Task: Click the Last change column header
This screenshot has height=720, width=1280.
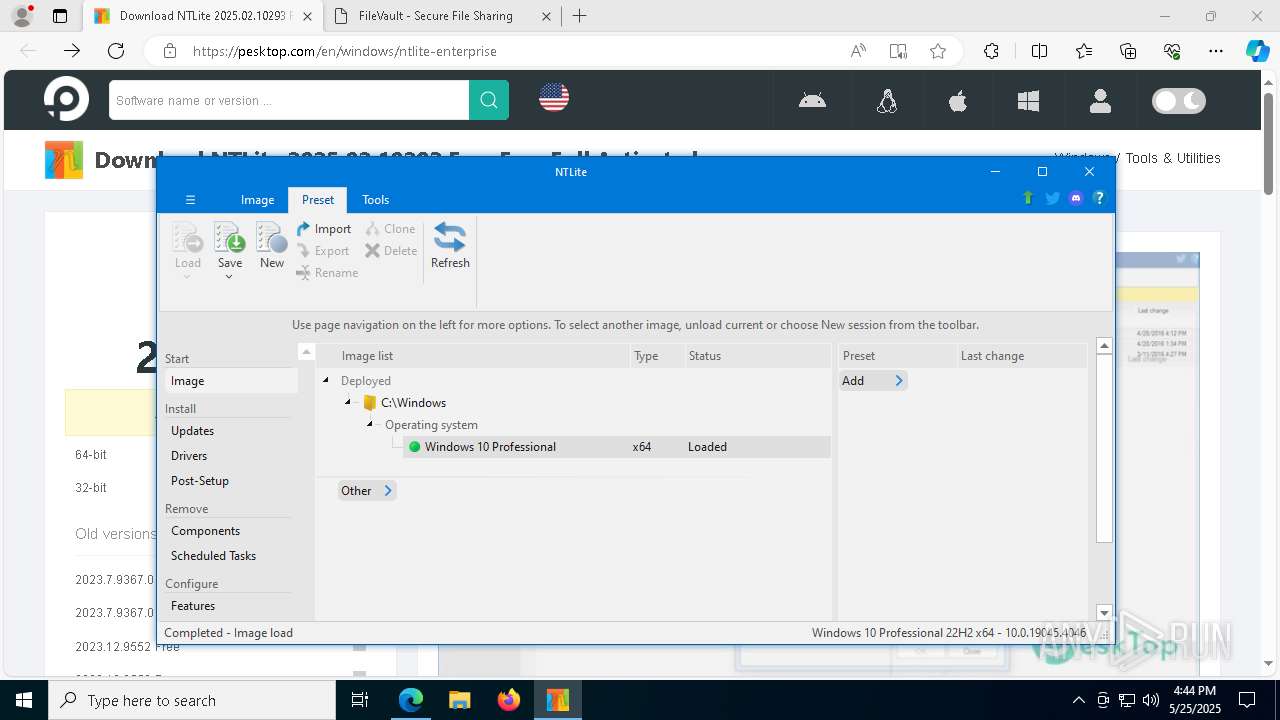Action: (x=1021, y=356)
